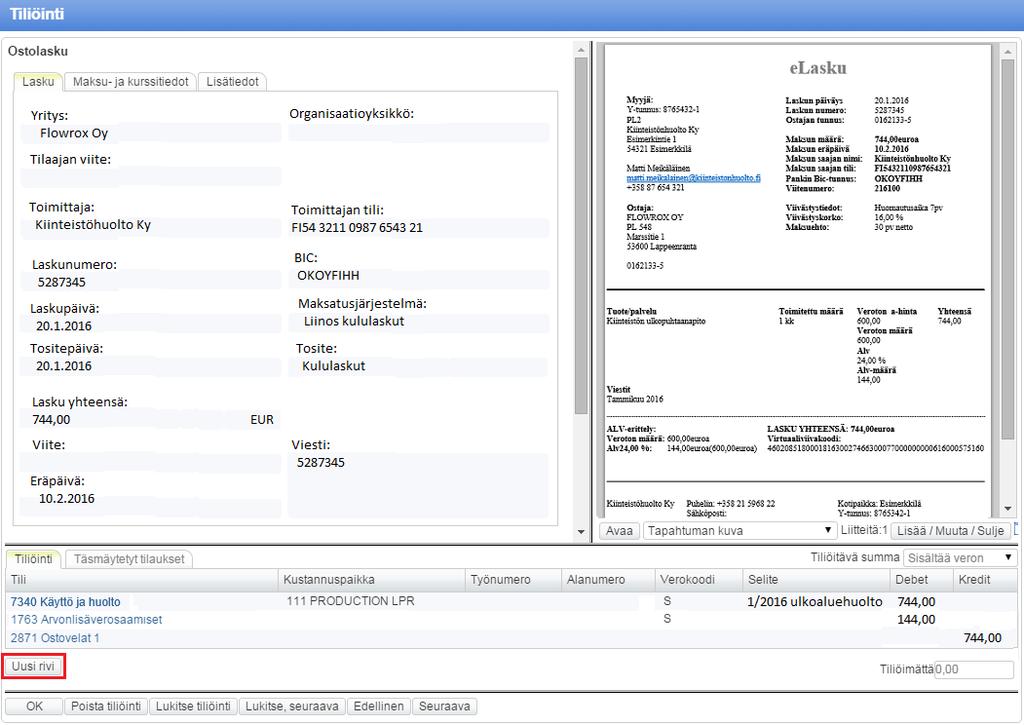Select the Tiliöinti tab
1024x725 pixels.
tap(33, 559)
